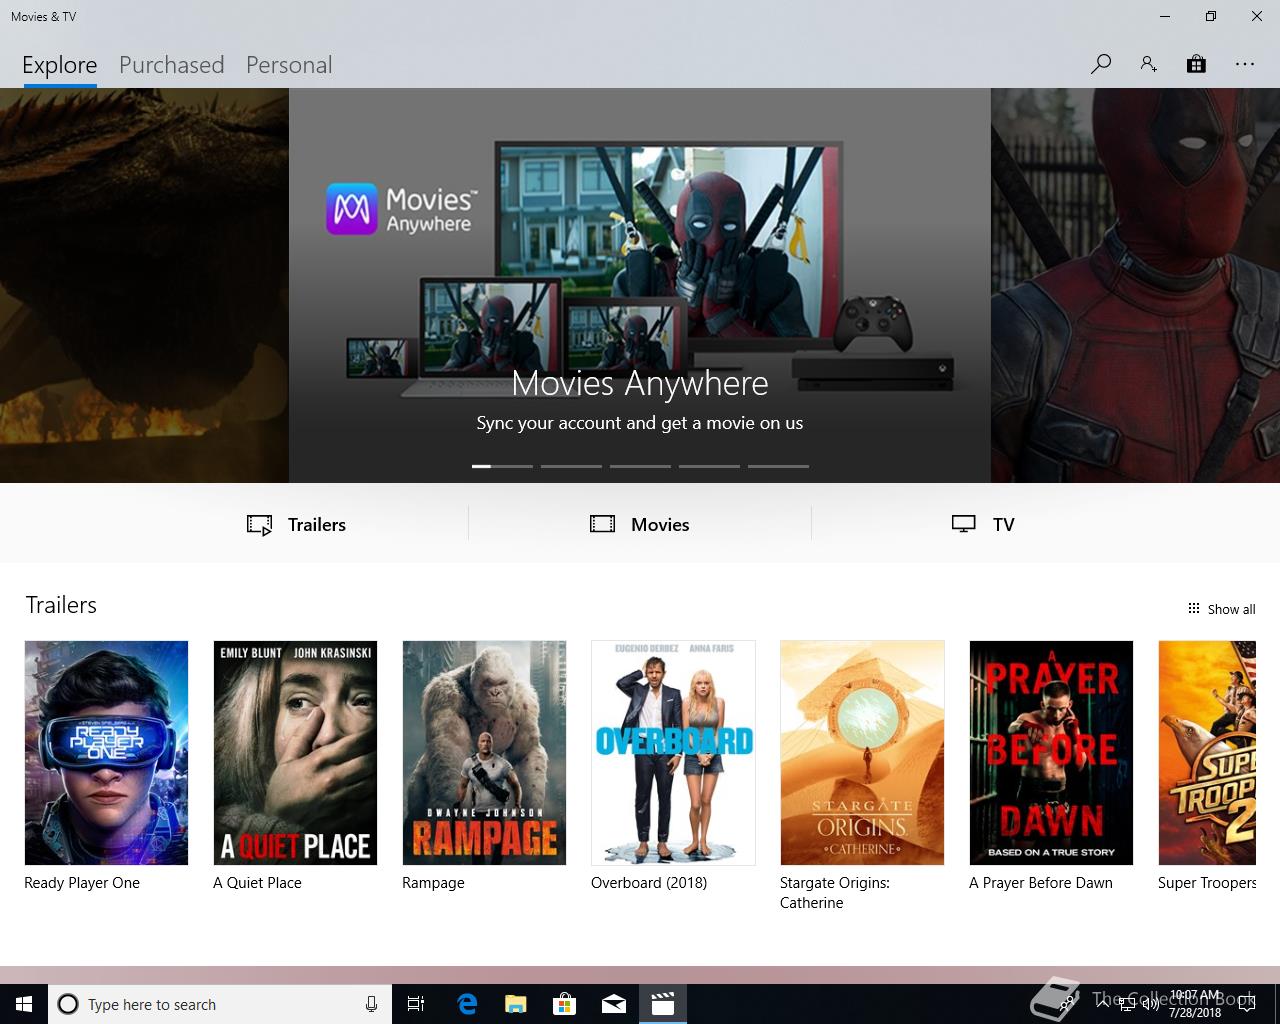Image resolution: width=1280 pixels, height=1024 pixels.
Task: Open the Windows Start button
Action: [24, 1004]
